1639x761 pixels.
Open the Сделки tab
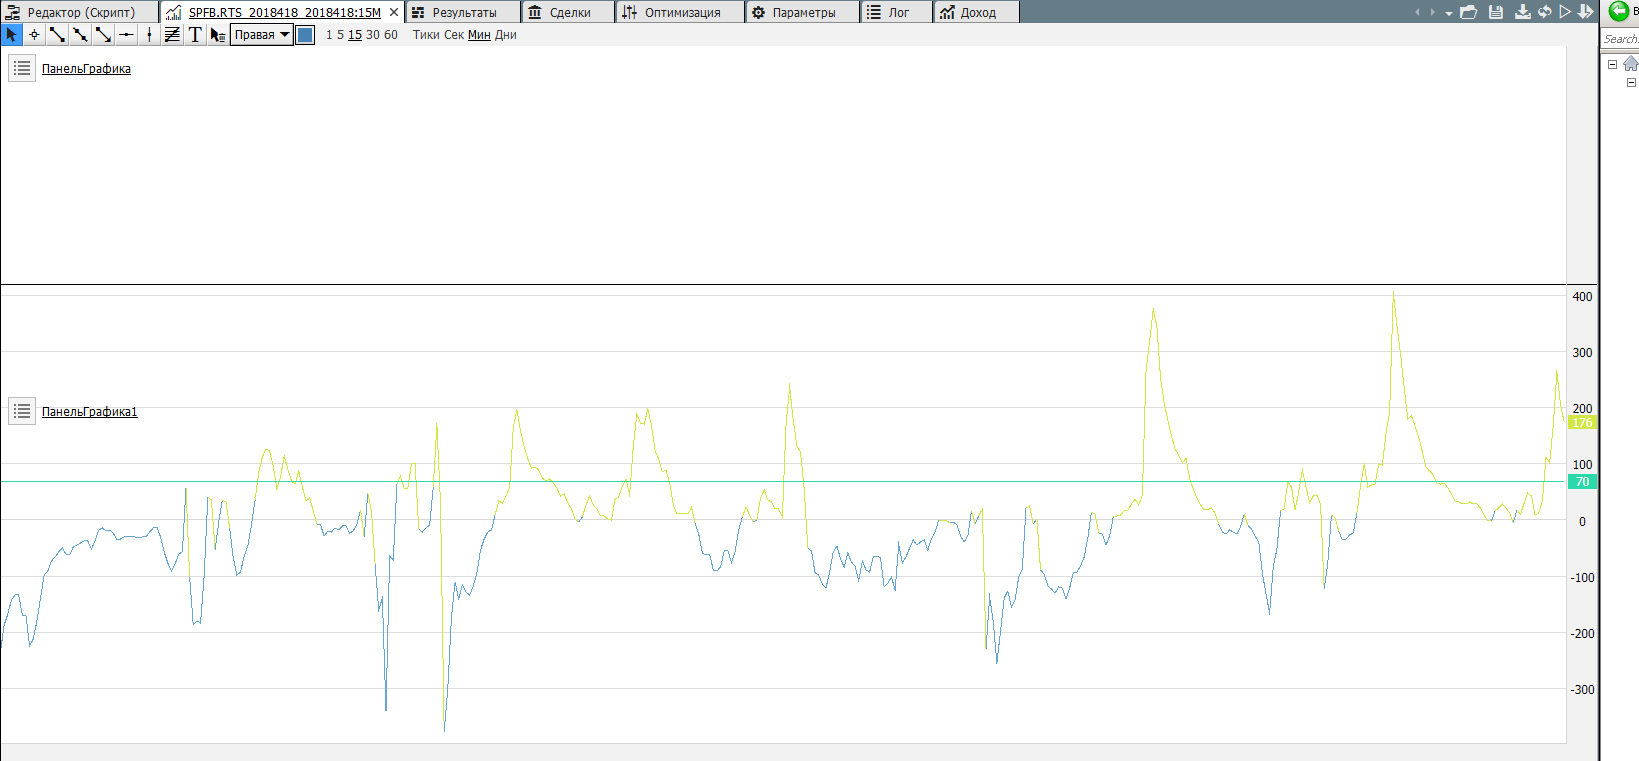569,12
